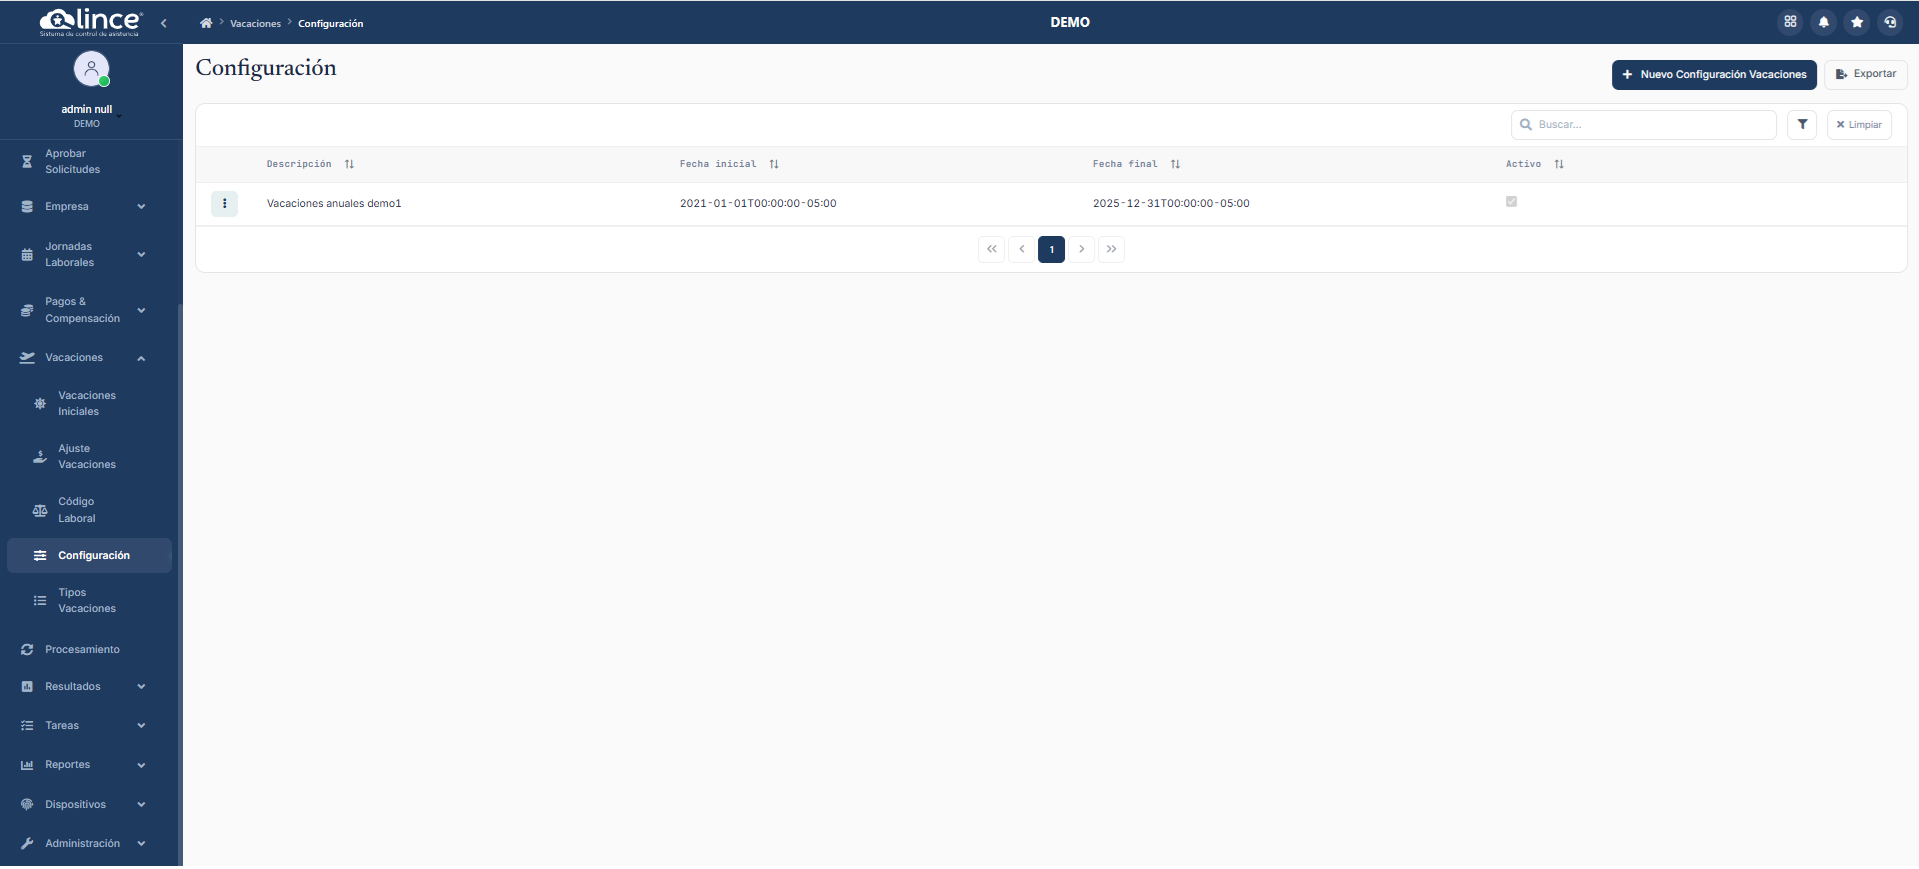Click the support headset icon in header

pos(1890,22)
